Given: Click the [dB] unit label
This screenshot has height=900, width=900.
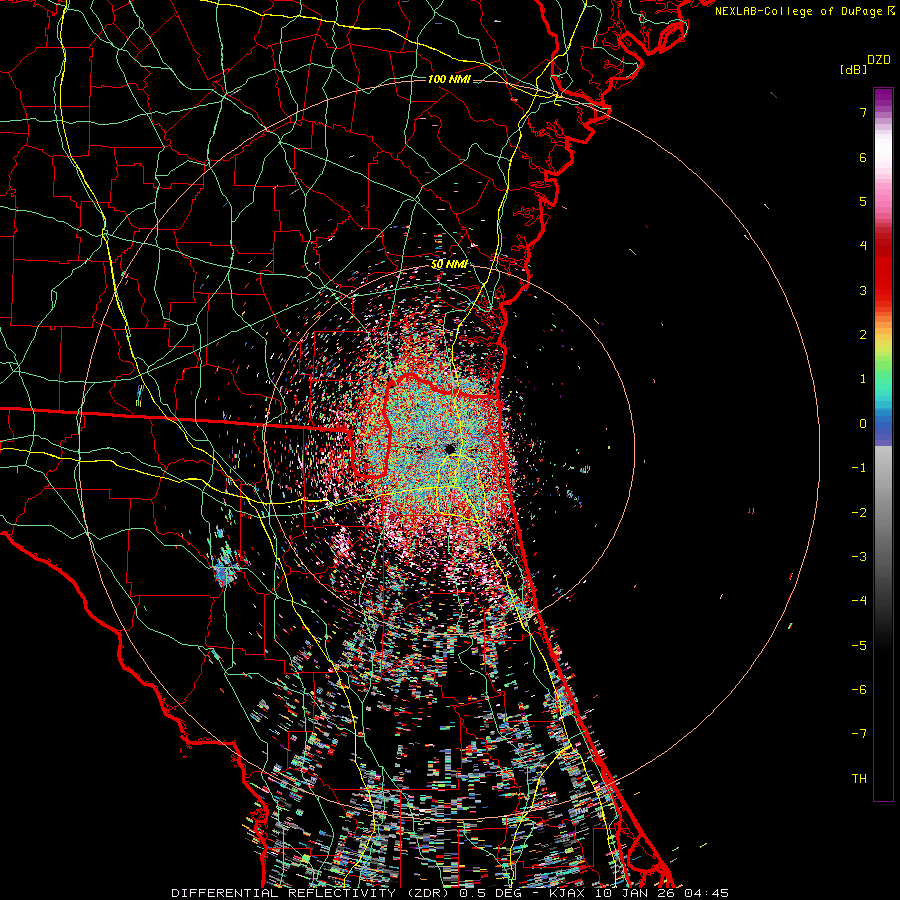Looking at the screenshot, I should pyautogui.click(x=853, y=69).
